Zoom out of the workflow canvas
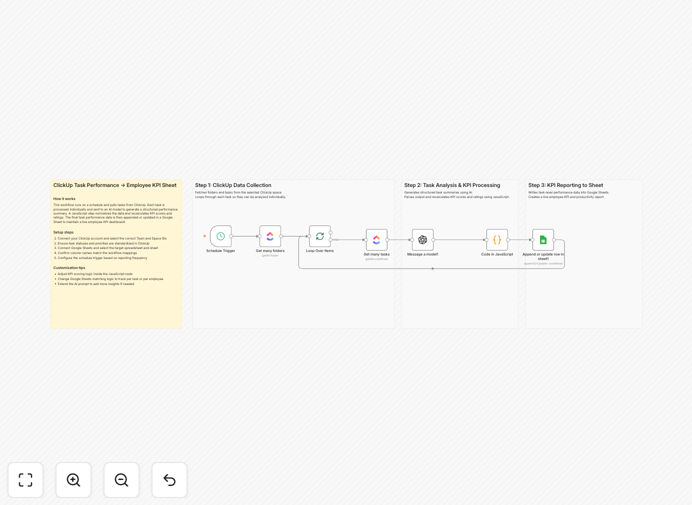Viewport: 692px width, 505px height. click(121, 480)
